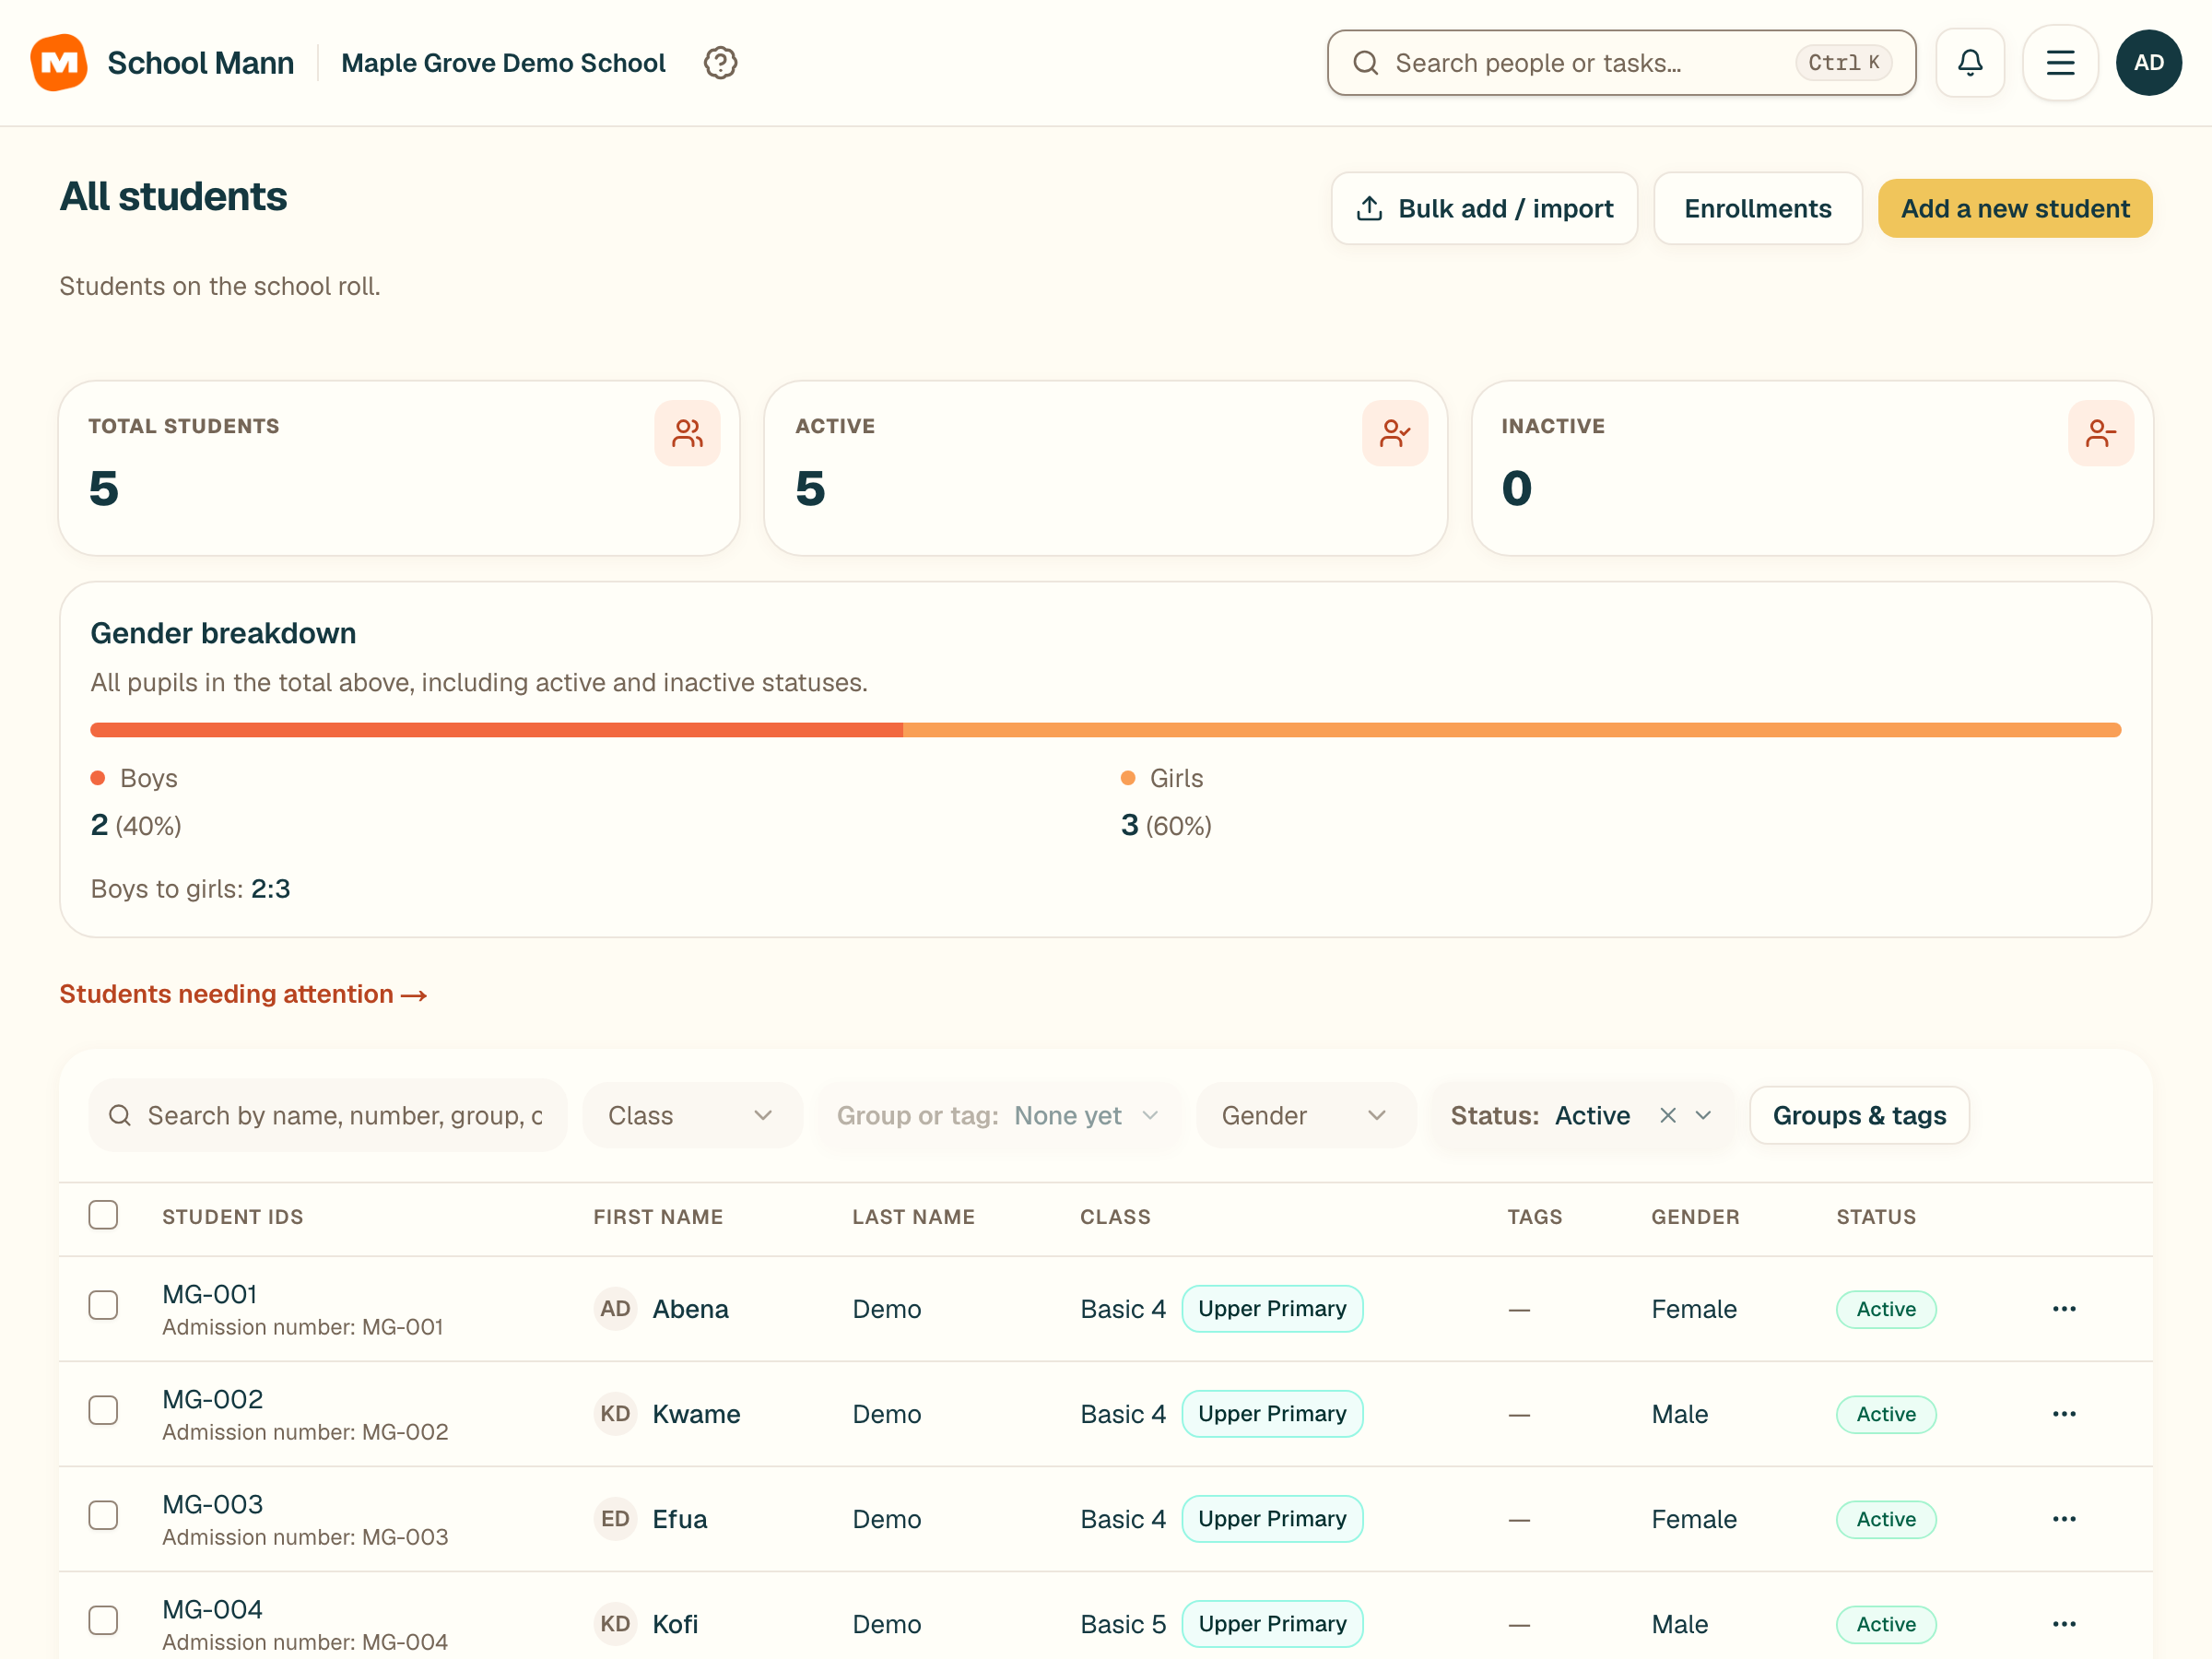Open Groups & tags
This screenshot has height=1659, width=2212.
1859,1115
